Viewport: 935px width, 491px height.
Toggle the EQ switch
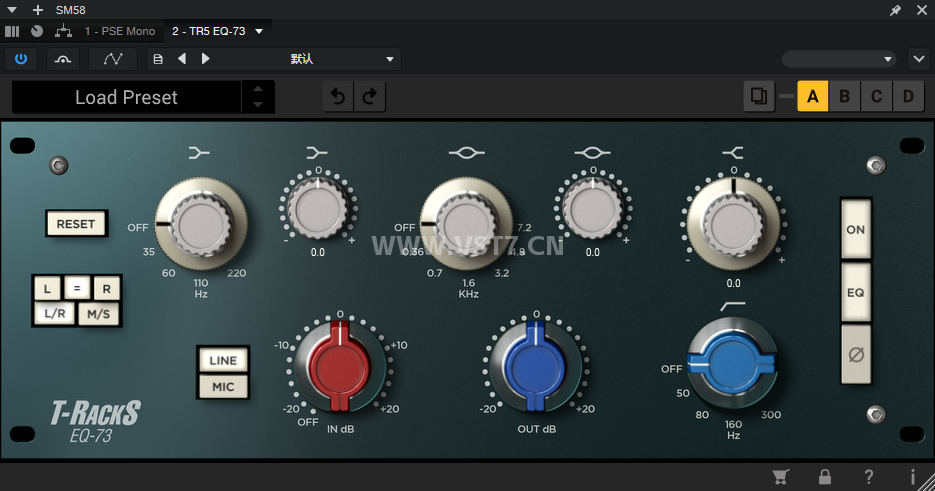856,292
